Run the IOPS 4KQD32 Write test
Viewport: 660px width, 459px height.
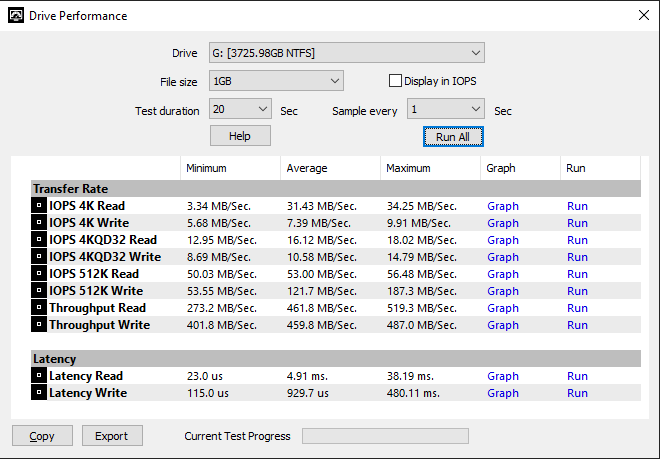[x=577, y=257]
